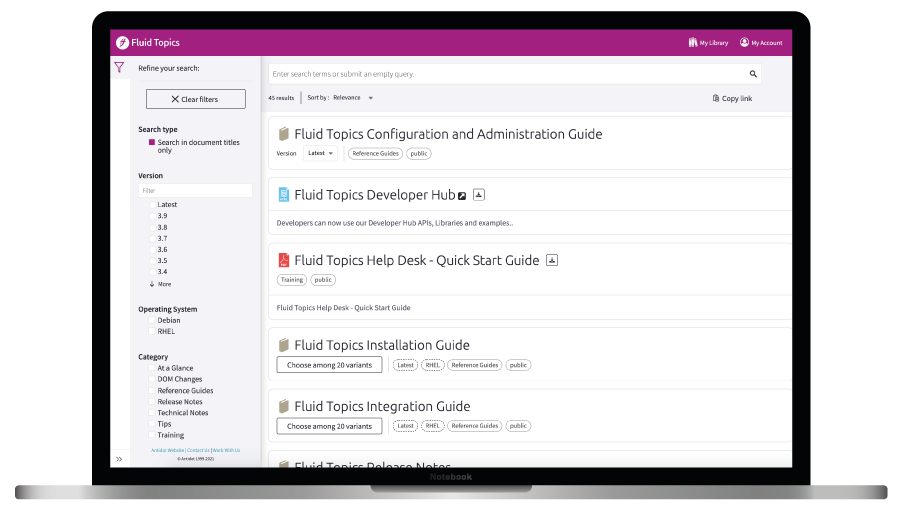Click the 45 results count text
Image resolution: width=908 pixels, height=509 pixels.
click(x=281, y=98)
